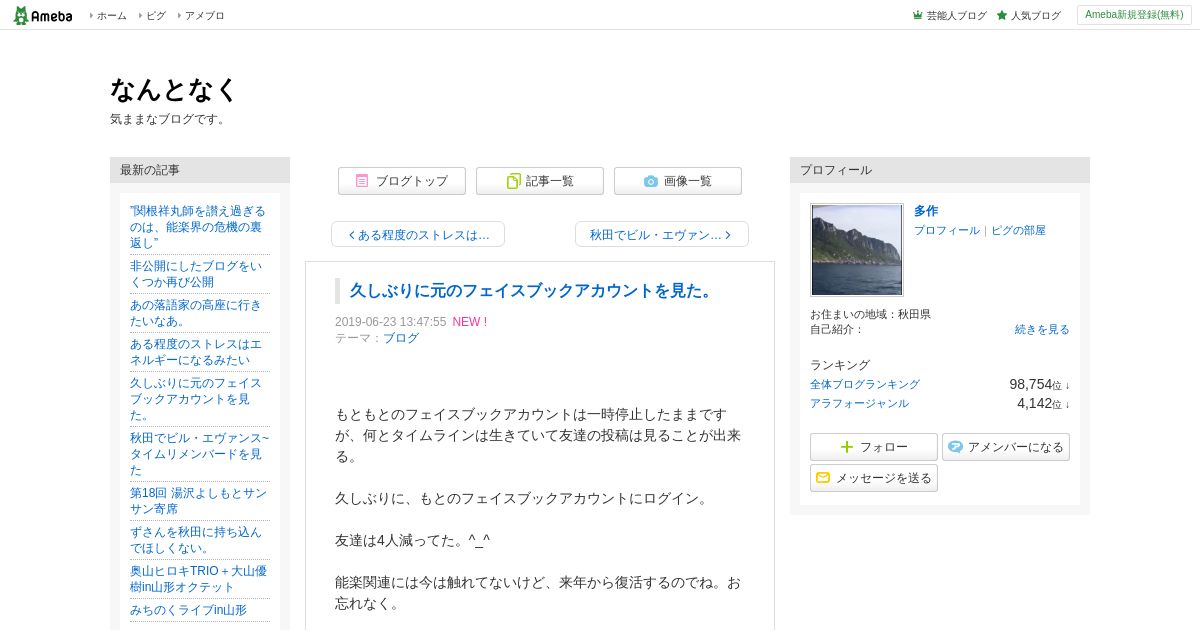Open 記事一覧 article list
Image resolution: width=1200 pixels, height=630 pixels.
point(540,181)
